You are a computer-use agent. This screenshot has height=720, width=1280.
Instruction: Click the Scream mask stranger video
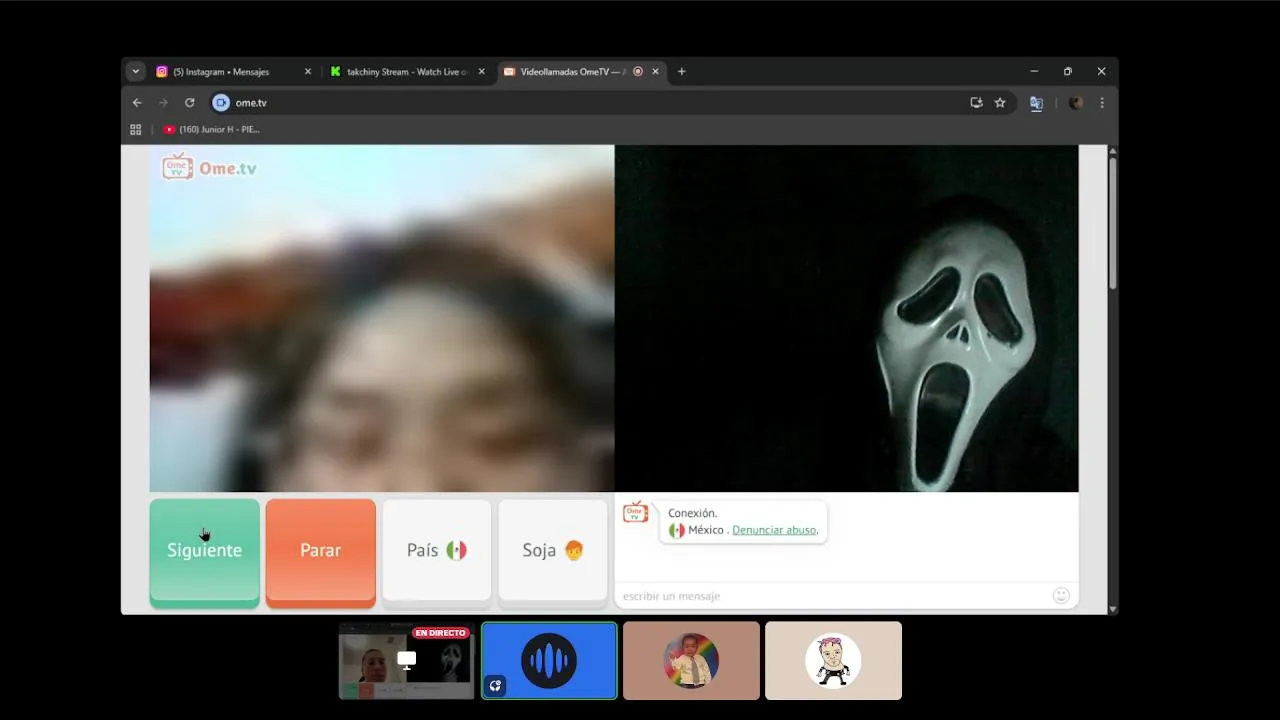[x=846, y=318]
